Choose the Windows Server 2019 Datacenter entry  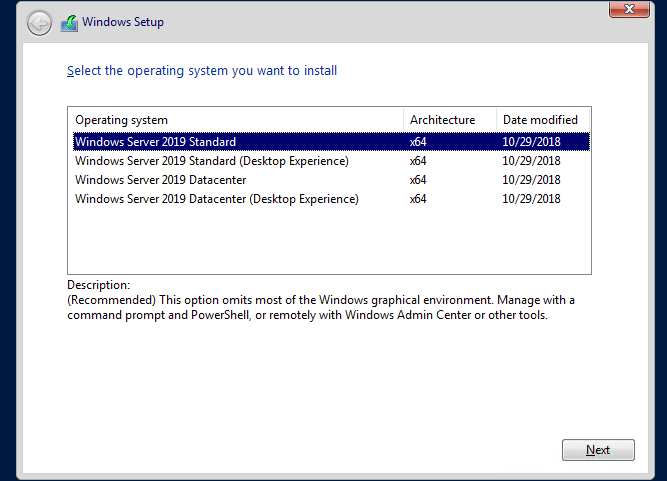pyautogui.click(x=160, y=180)
